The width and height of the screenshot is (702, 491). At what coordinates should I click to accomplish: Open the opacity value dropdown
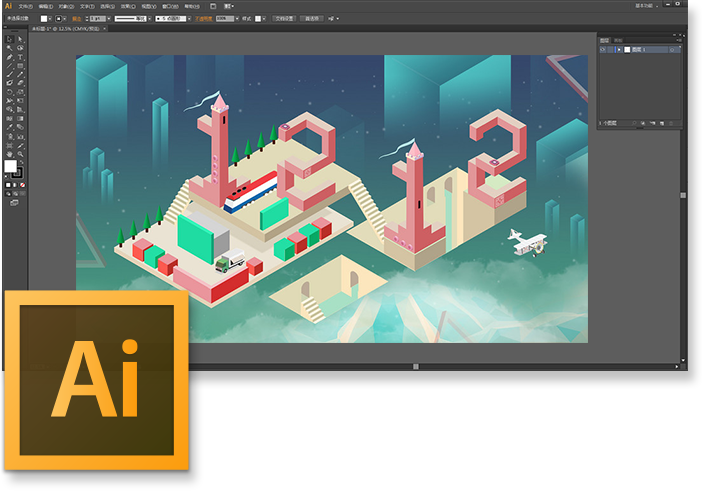[237, 19]
